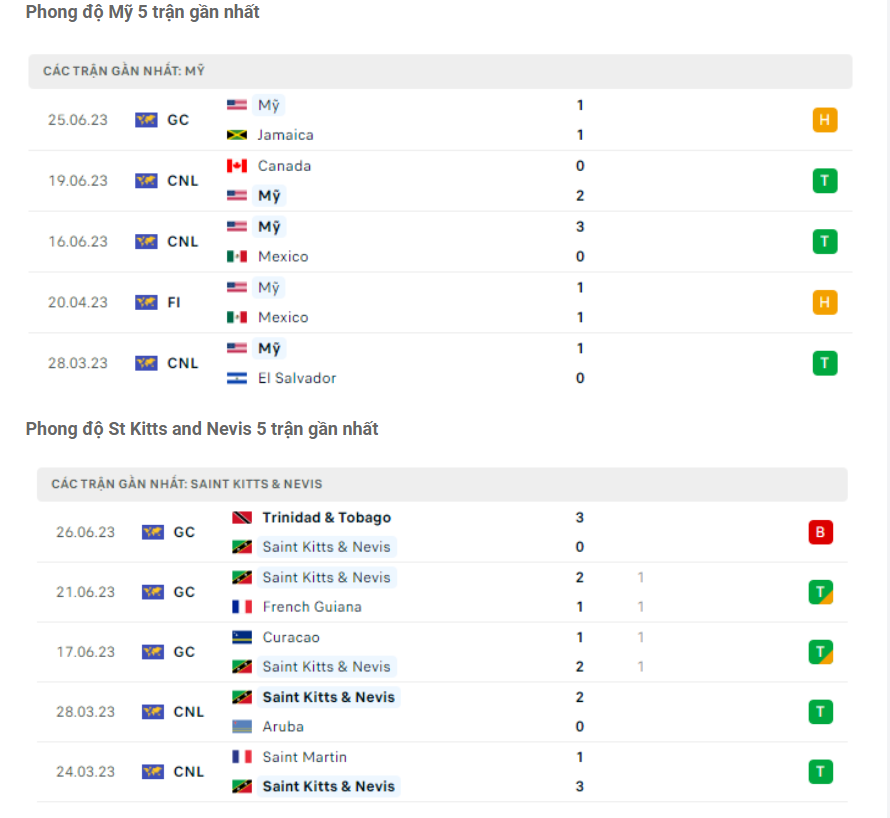Click the Aruba flag icon
Image resolution: width=890 pixels, height=818 pixels.
coord(241,727)
